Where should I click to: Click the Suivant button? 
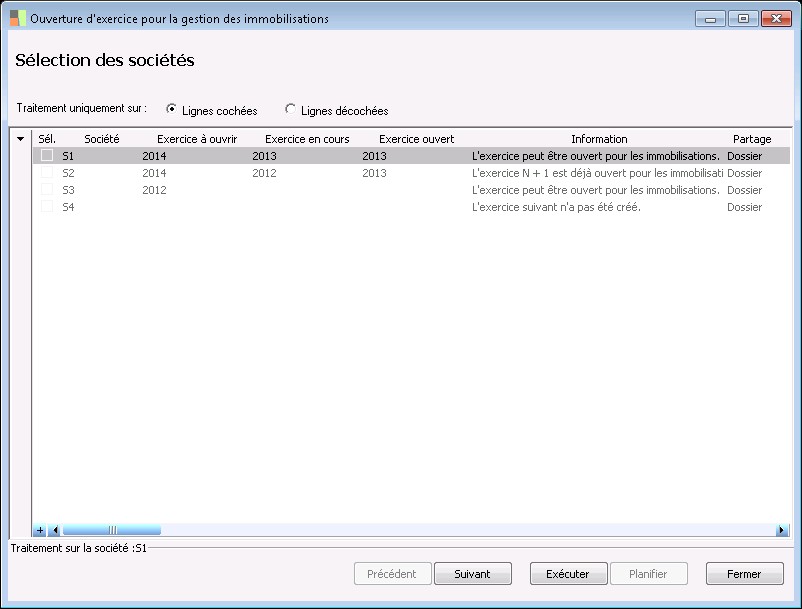click(x=473, y=574)
